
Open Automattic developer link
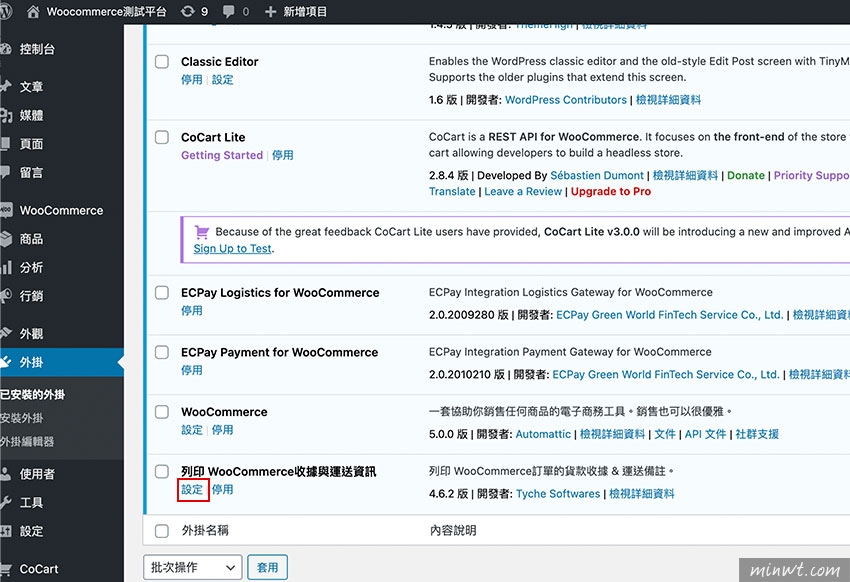pyautogui.click(x=543, y=434)
